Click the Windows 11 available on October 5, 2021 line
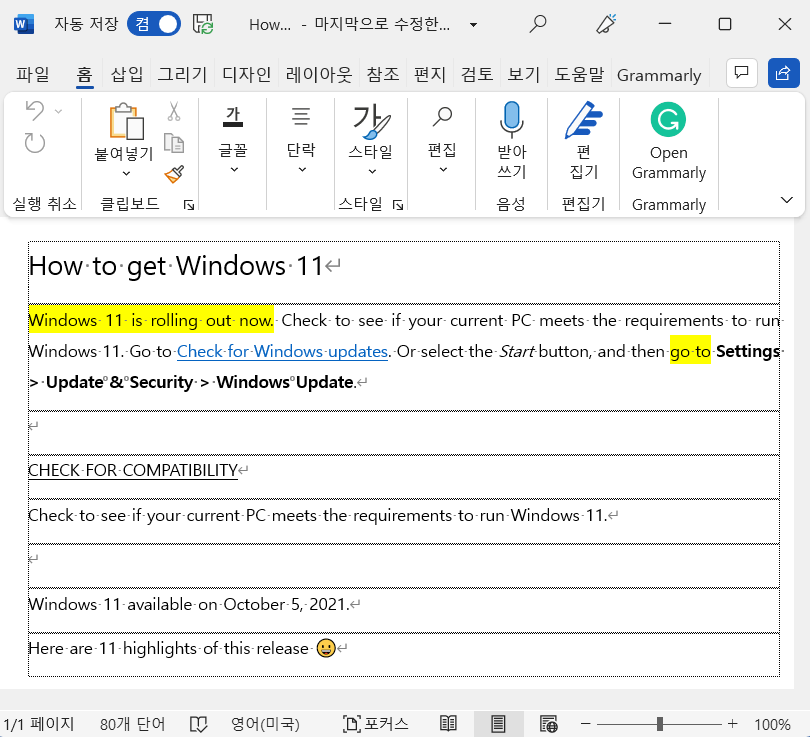 tap(189, 604)
